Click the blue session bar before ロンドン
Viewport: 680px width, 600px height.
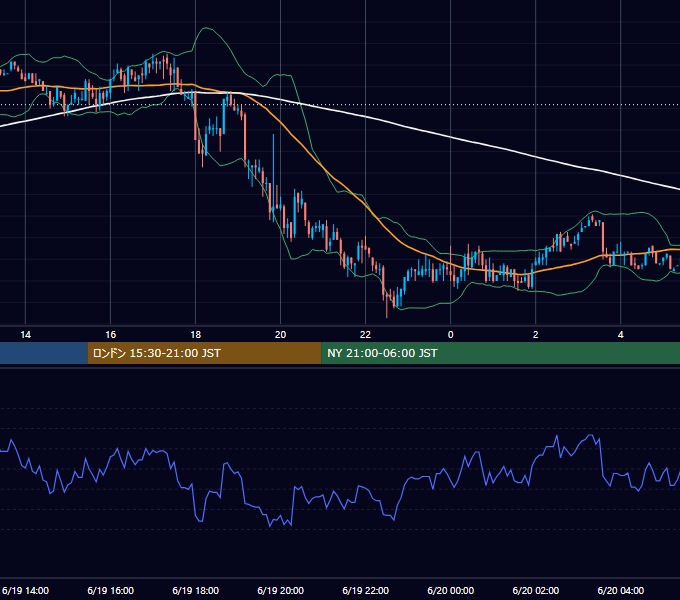43,353
